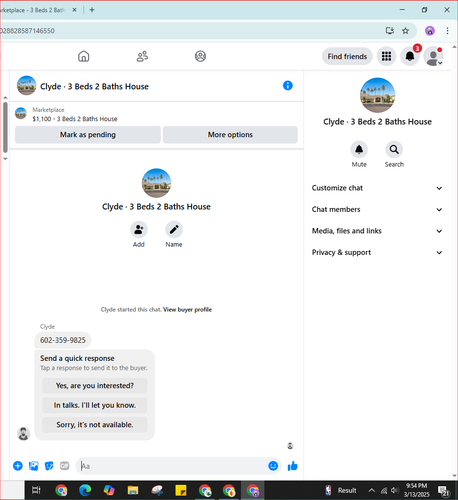Send a thumbs-up like

[x=292, y=466]
